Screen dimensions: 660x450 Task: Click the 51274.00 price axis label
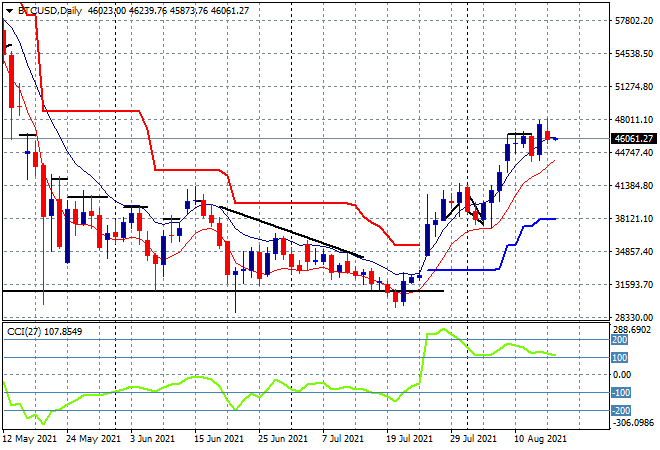(634, 86)
